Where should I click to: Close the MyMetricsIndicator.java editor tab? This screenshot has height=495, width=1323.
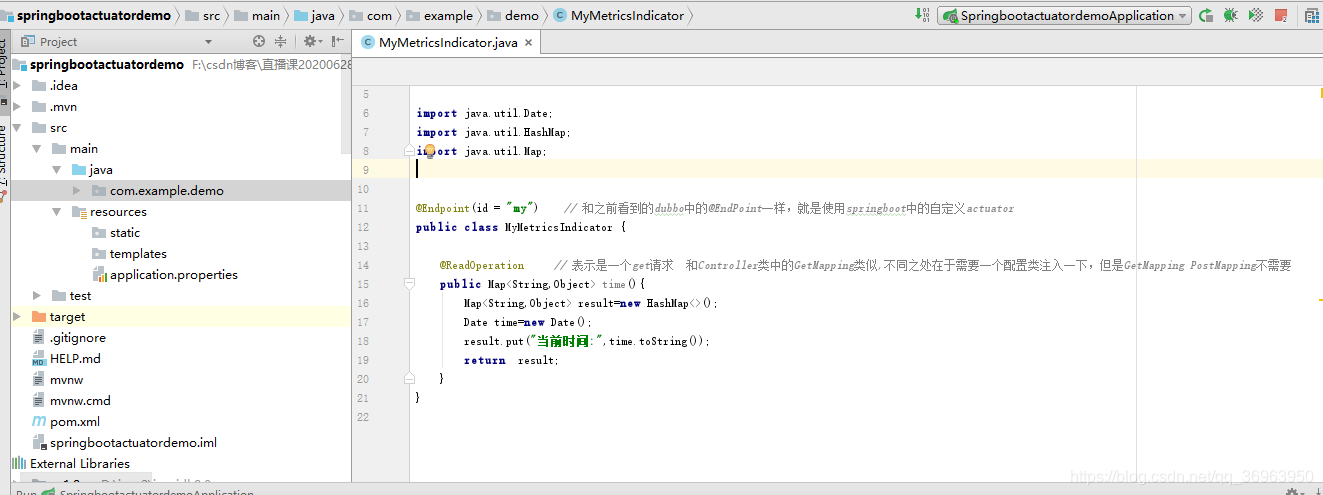click(x=528, y=42)
